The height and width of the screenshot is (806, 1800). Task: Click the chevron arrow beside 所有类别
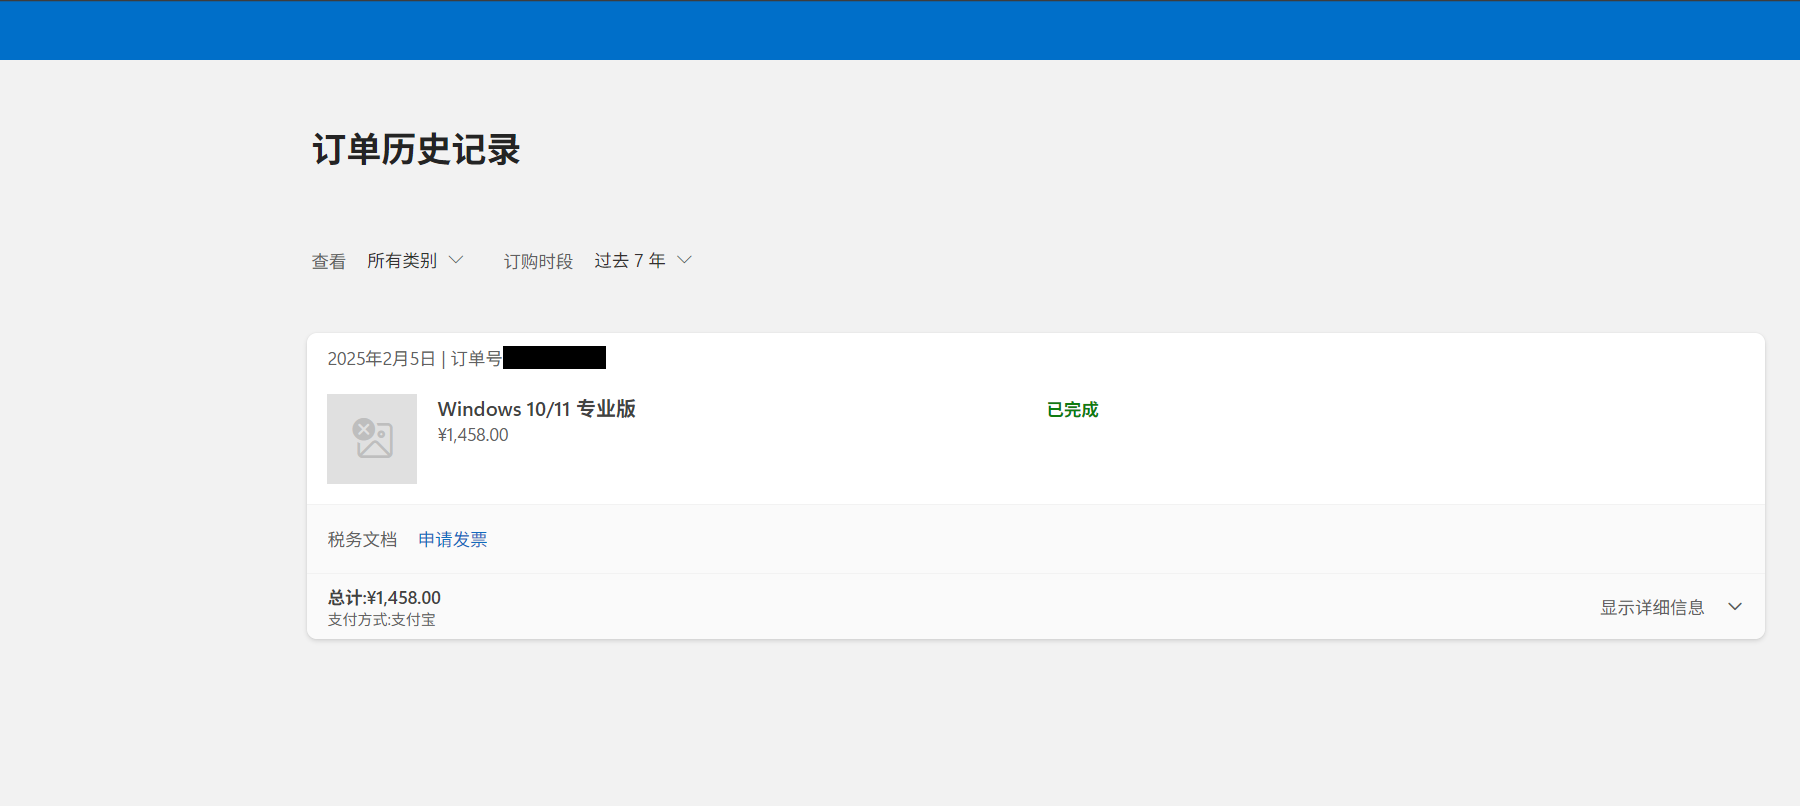point(456,260)
